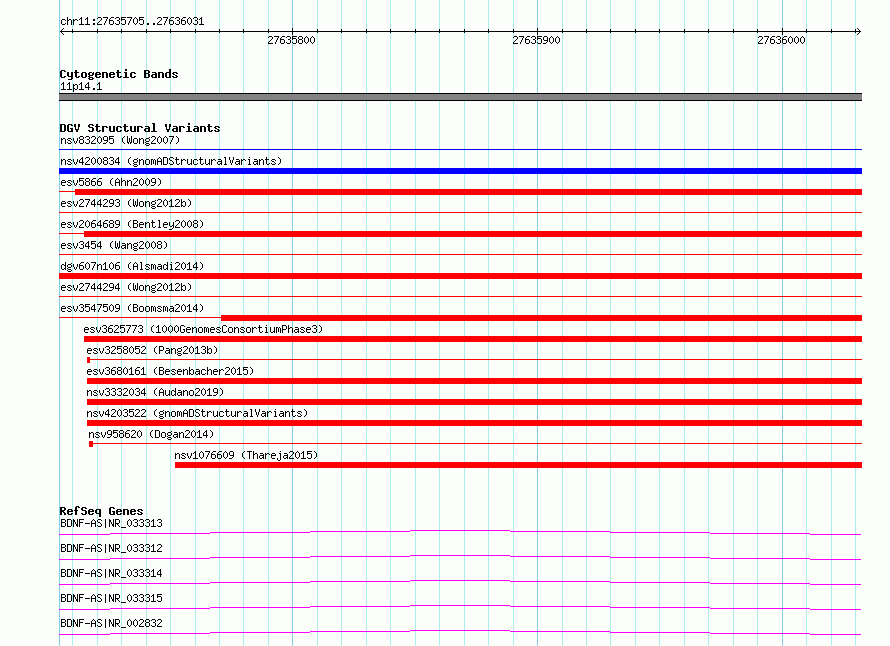This screenshot has height=646, width=890.
Task: Click the thick blue nsv4200834 variant bar
Action: coord(460,171)
